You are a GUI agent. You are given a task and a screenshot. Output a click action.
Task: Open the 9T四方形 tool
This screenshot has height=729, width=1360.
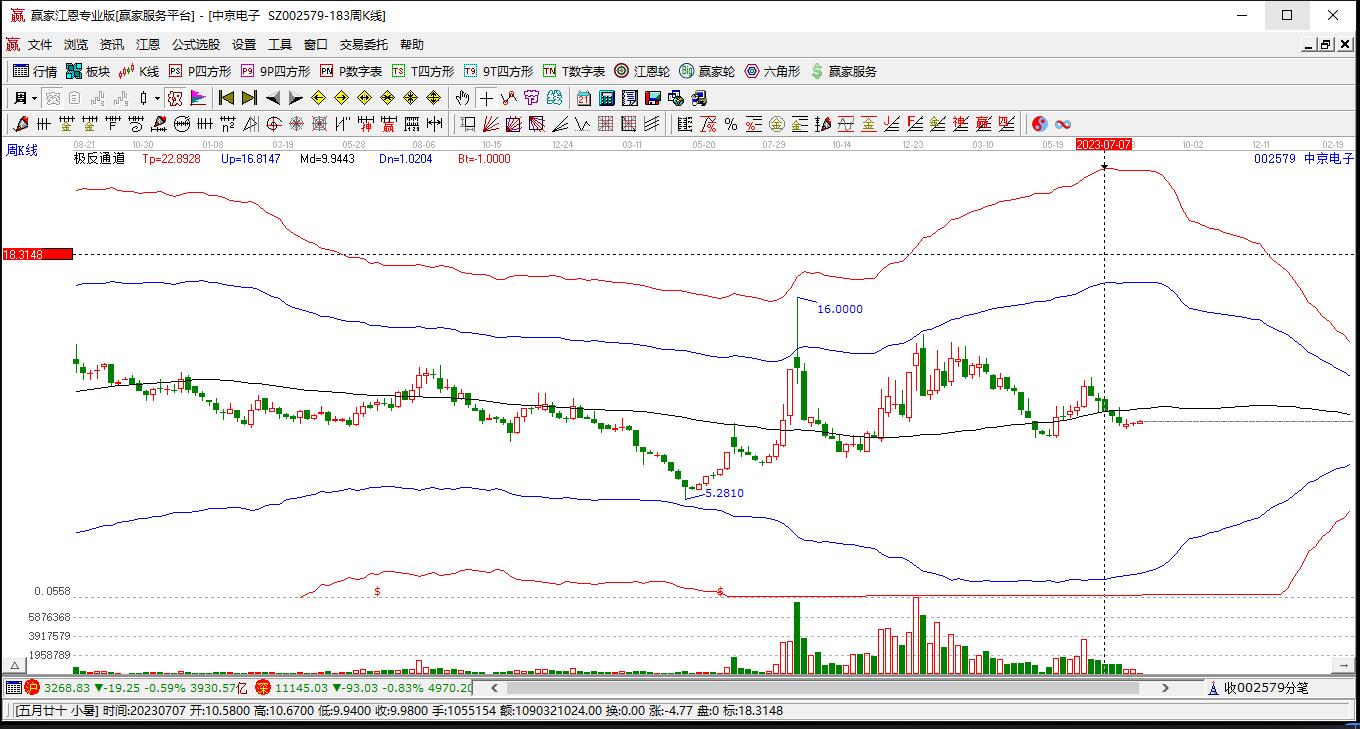pyautogui.click(x=498, y=71)
